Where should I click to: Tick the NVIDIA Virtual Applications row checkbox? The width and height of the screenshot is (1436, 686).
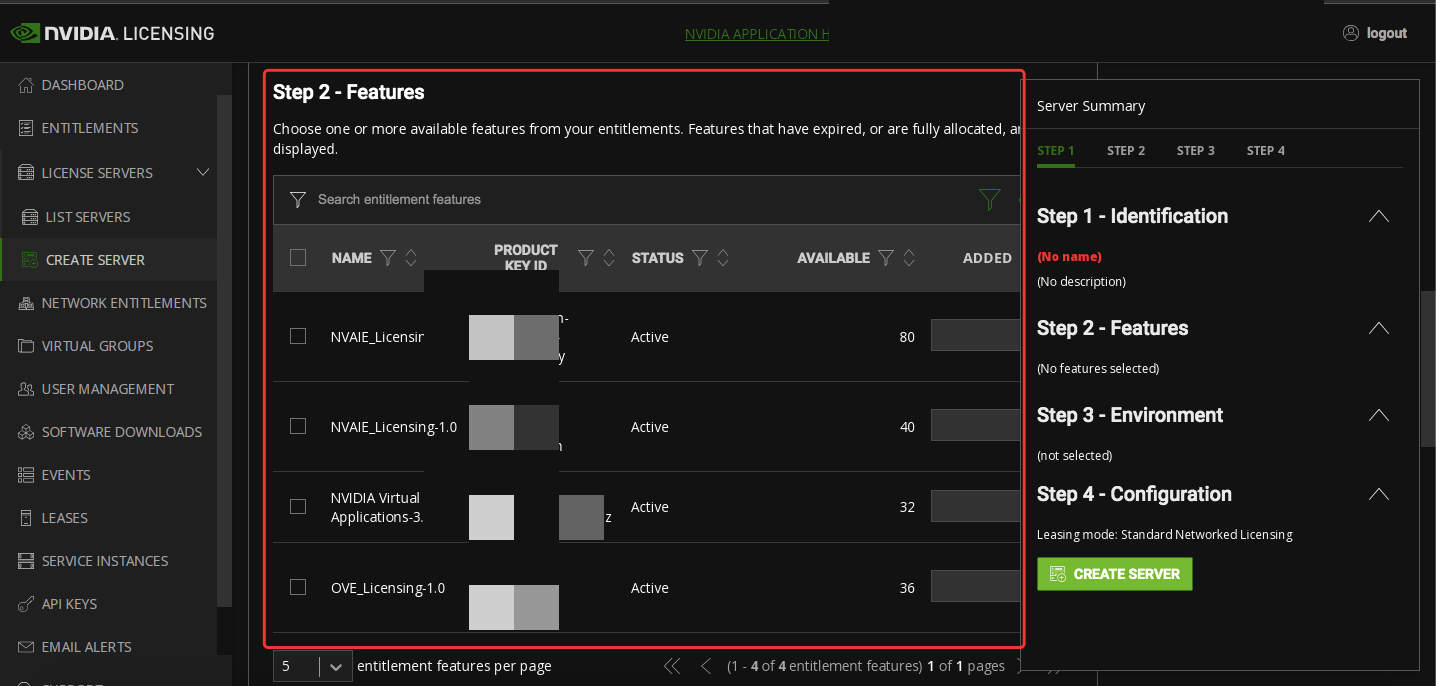coord(298,506)
